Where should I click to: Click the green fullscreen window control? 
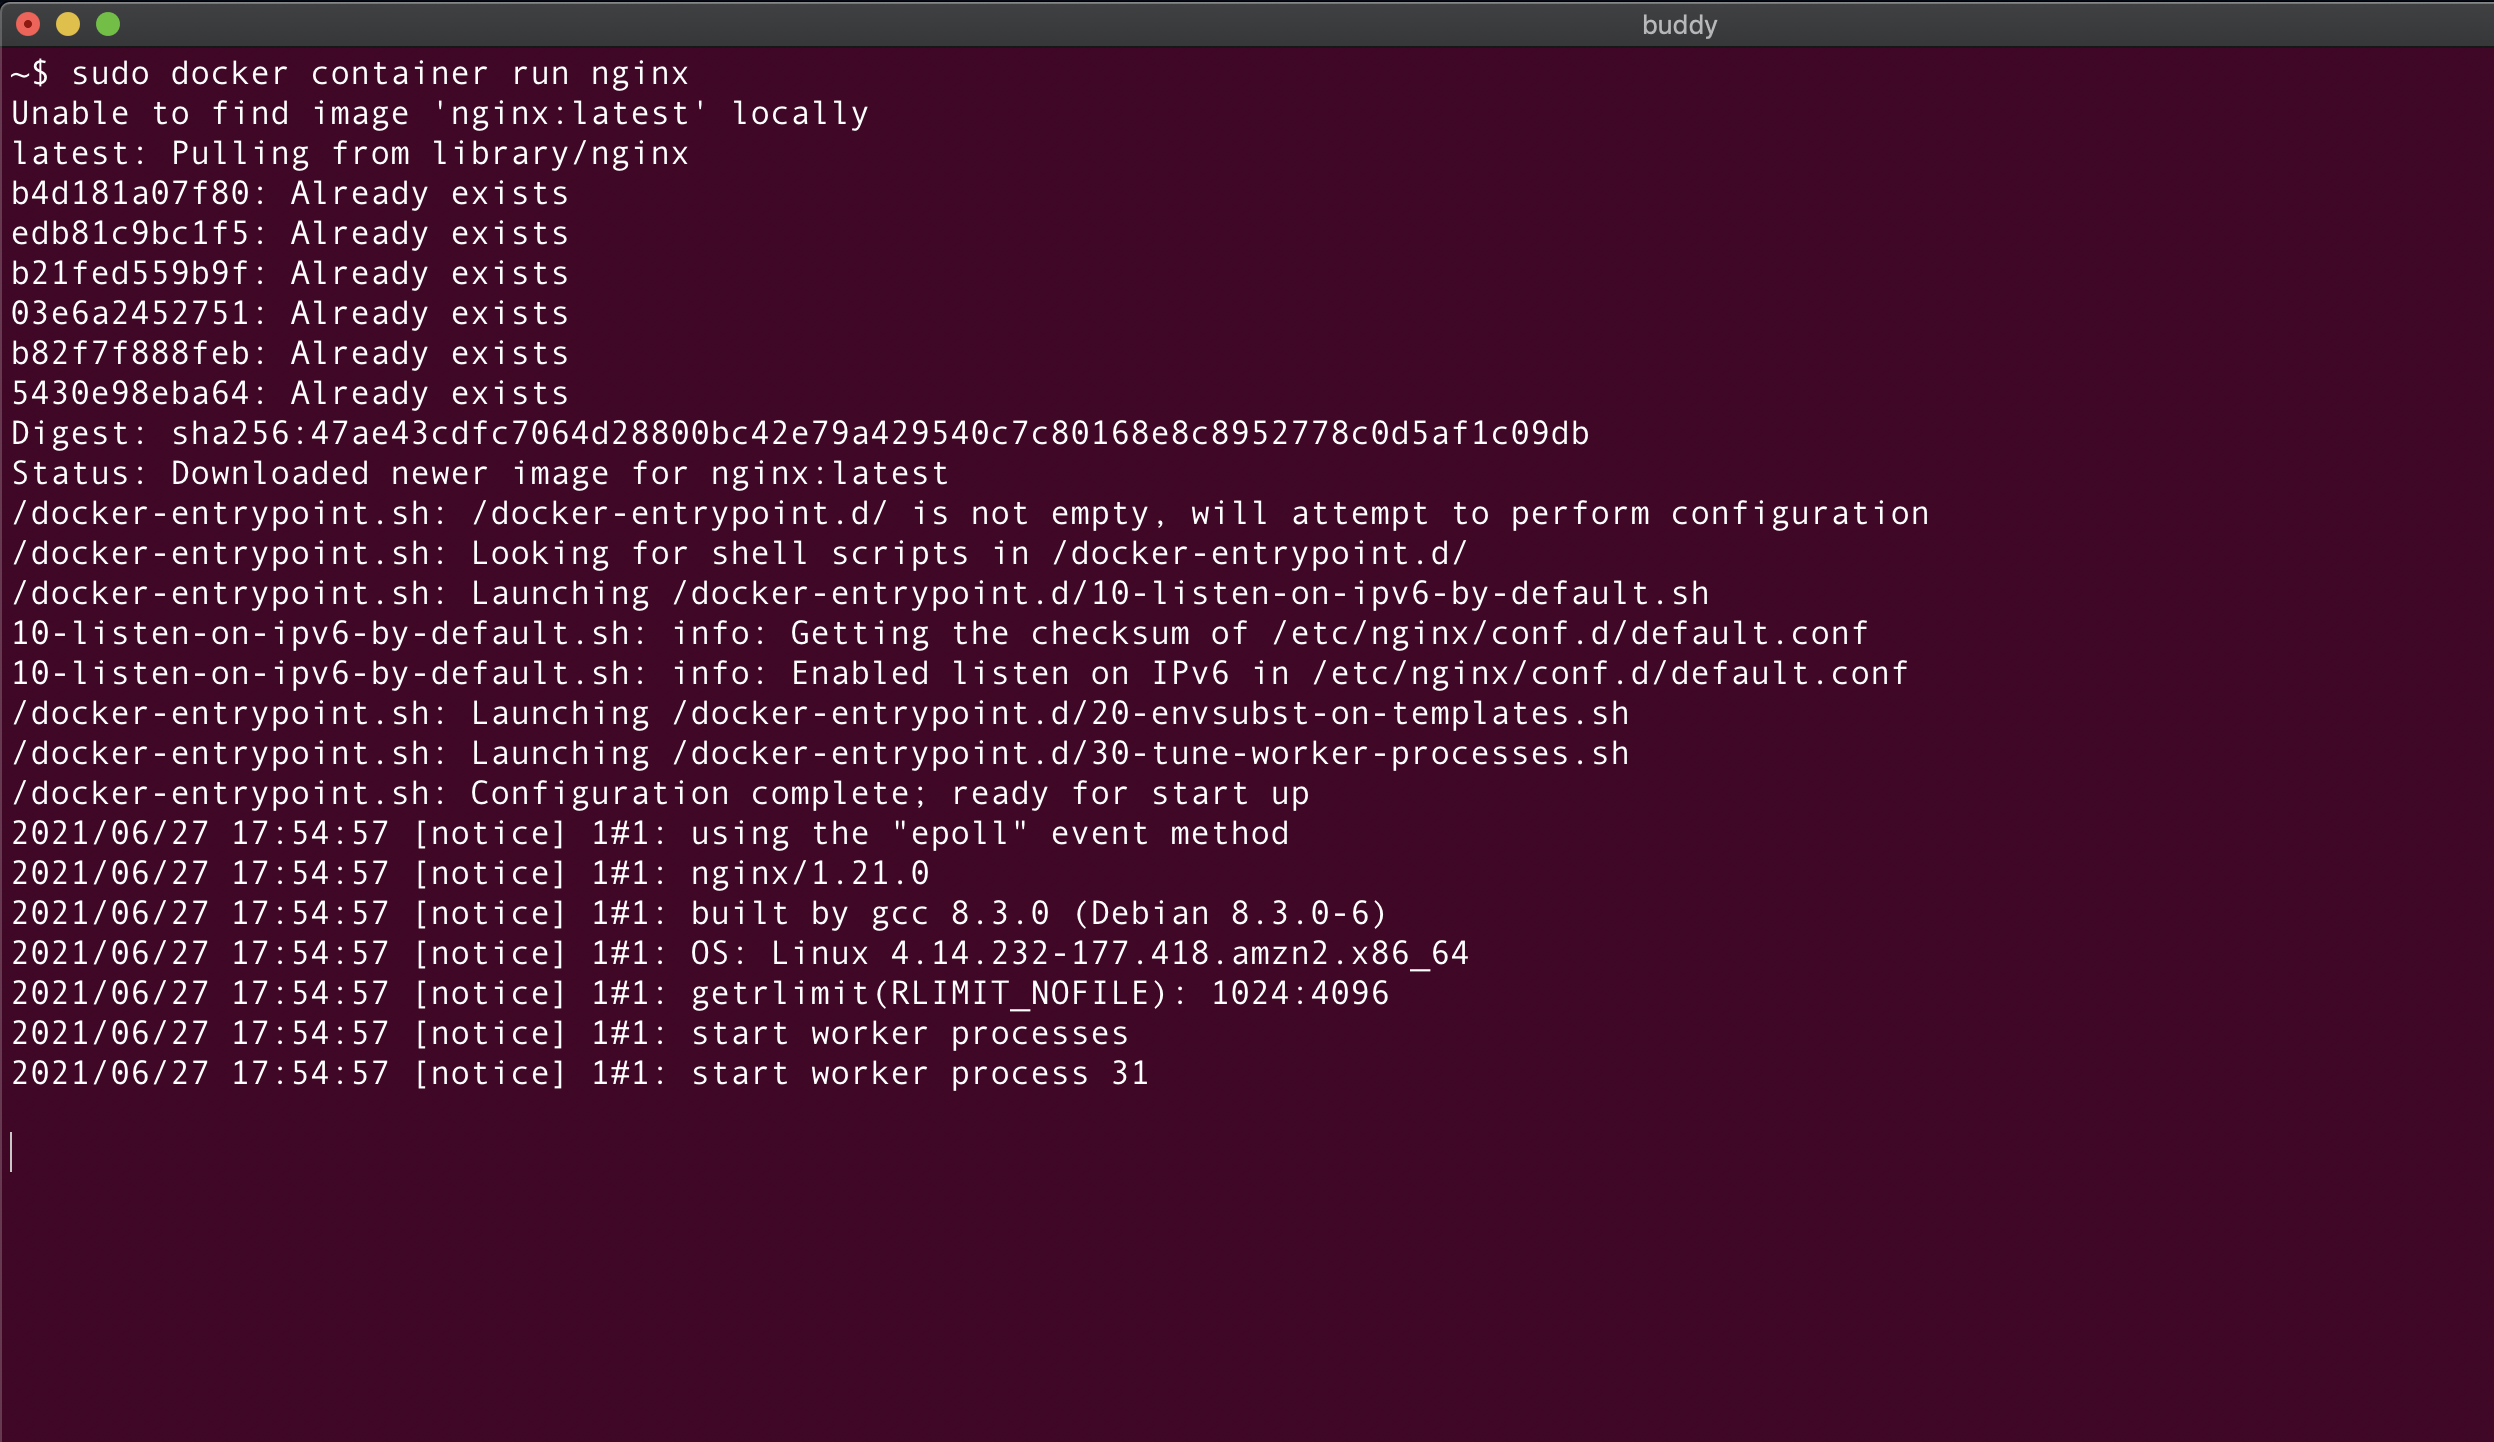(107, 23)
